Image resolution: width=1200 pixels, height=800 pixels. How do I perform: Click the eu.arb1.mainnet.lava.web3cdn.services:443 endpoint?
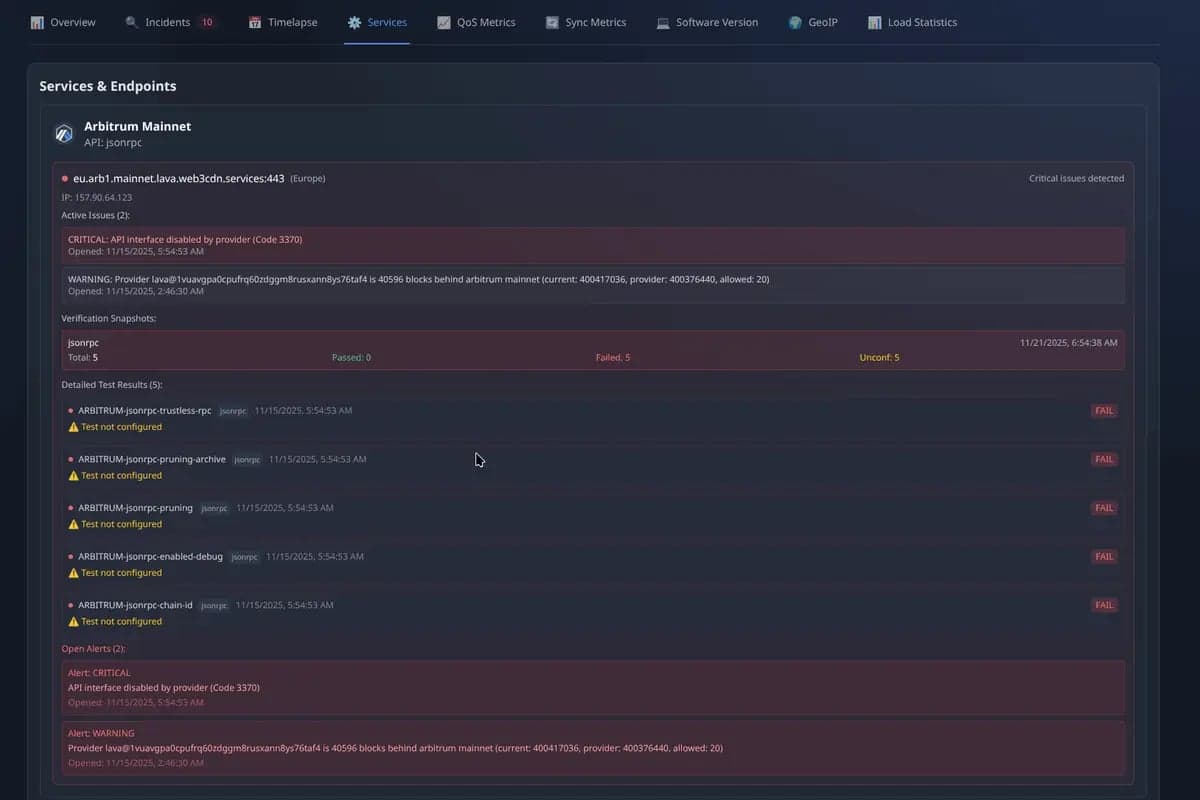[x=178, y=178]
